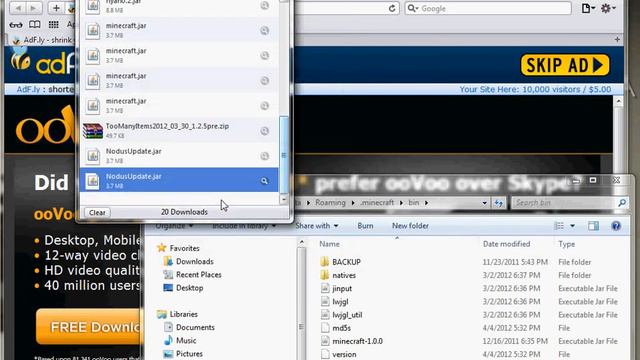The height and width of the screenshot is (360, 640).
Task: Show unselected NodusUpdate.jar in folder
Action: [x=264, y=156]
